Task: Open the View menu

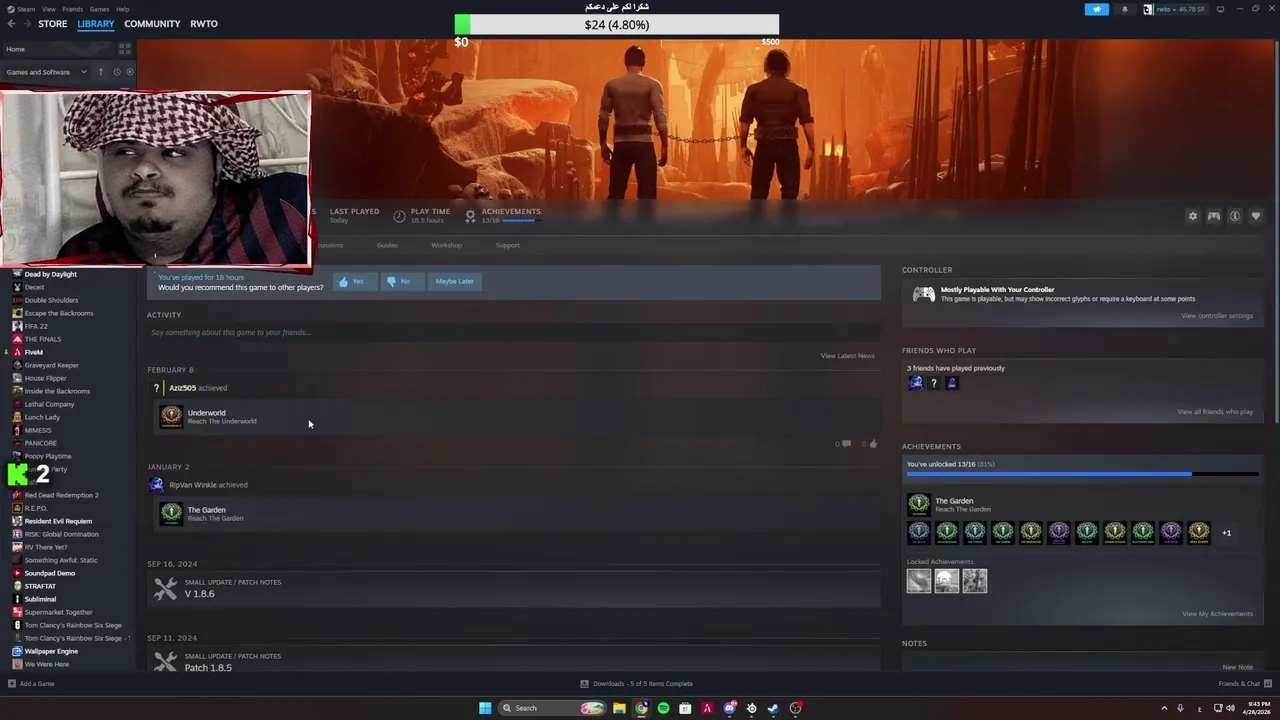Action: [x=48, y=9]
